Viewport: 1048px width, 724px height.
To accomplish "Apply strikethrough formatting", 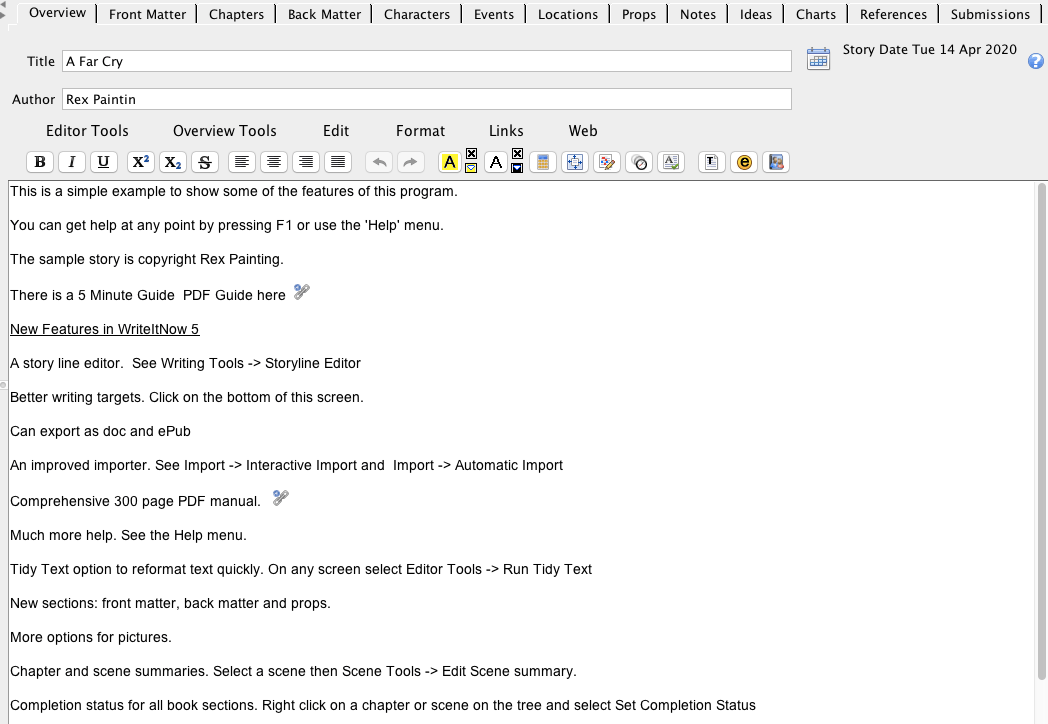I will click(x=205, y=162).
